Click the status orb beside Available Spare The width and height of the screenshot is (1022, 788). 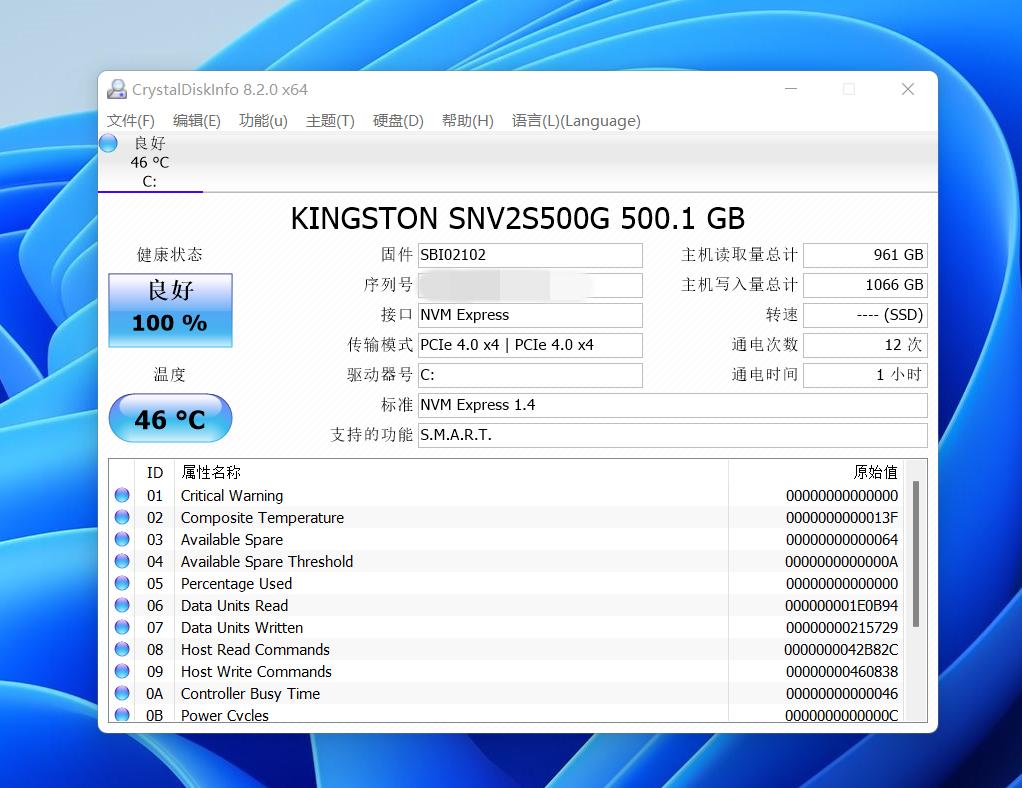(122, 539)
